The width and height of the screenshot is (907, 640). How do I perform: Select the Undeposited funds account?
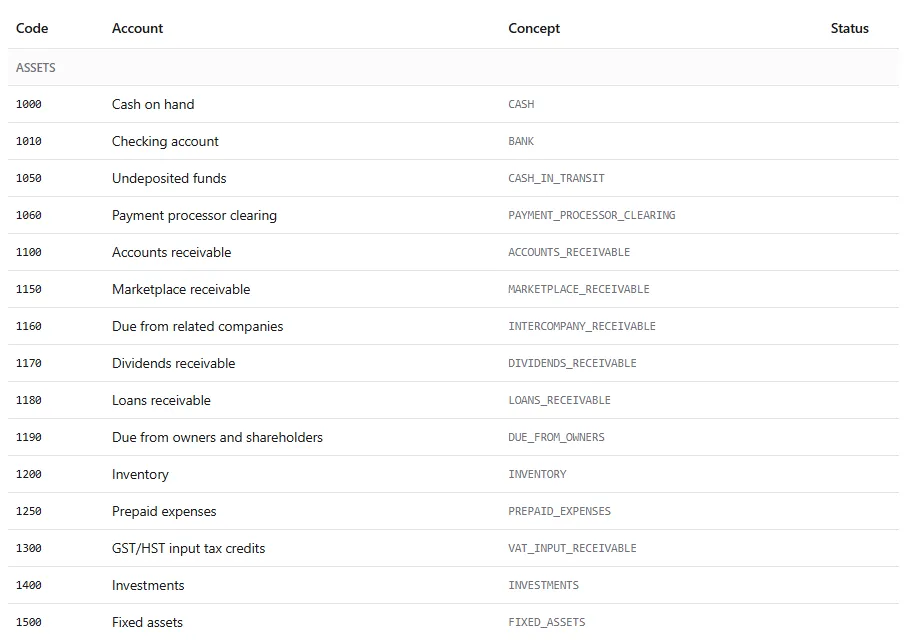169,178
